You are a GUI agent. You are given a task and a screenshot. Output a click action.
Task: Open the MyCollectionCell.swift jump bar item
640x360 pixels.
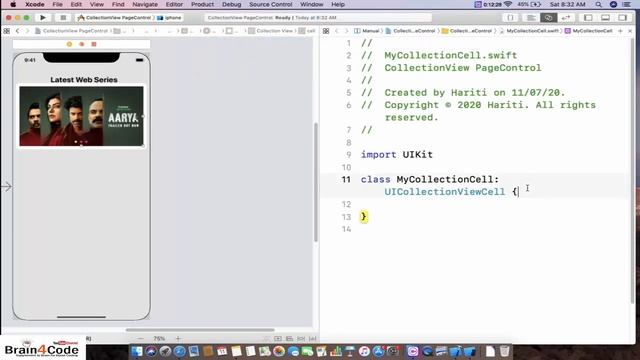(x=529, y=31)
